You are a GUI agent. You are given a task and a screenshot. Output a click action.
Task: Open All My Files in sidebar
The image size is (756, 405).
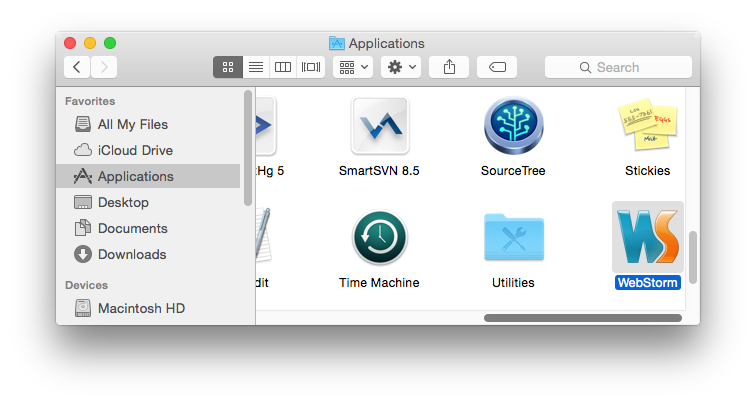148,124
